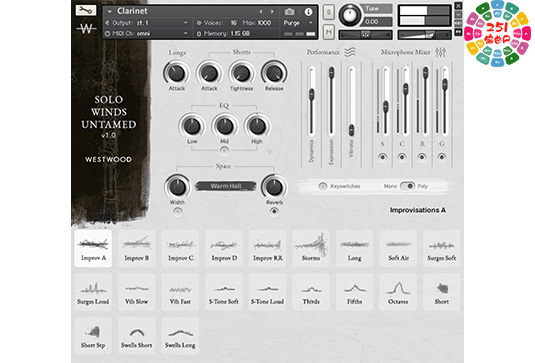The height and width of the screenshot is (363, 535).
Task: Toggle the G microphone on/off
Action: [442, 157]
